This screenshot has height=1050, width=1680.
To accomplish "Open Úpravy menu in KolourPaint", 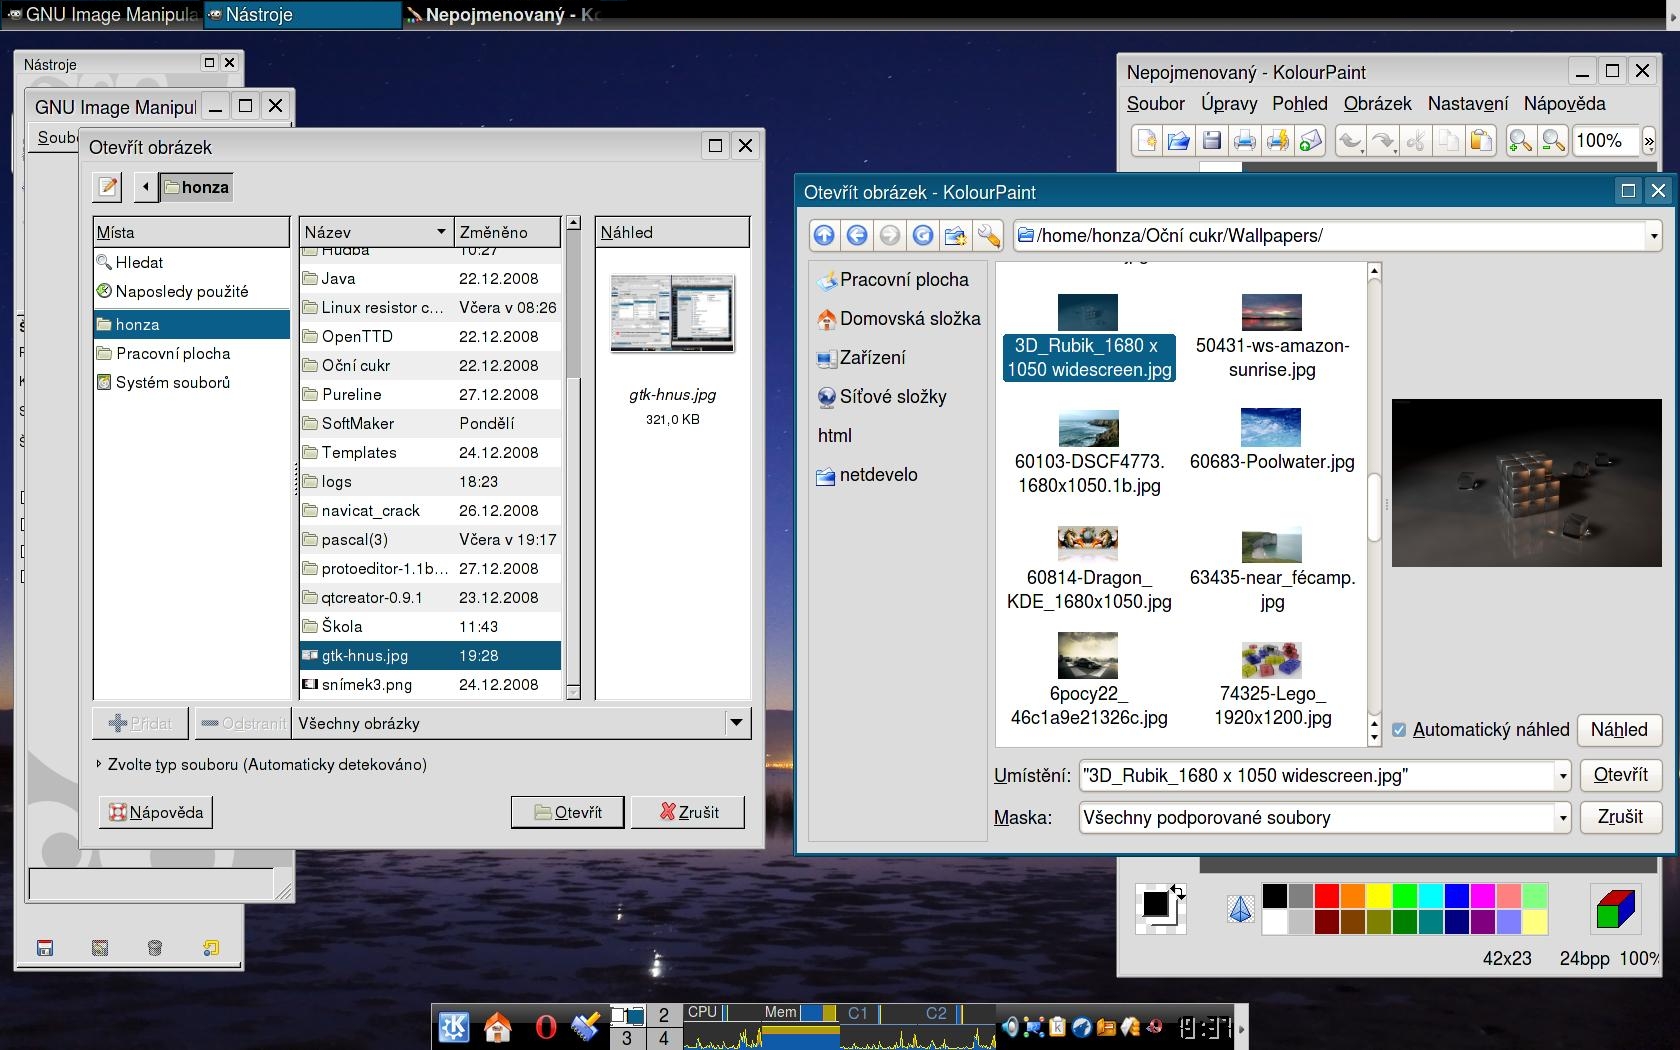I will [x=1229, y=103].
